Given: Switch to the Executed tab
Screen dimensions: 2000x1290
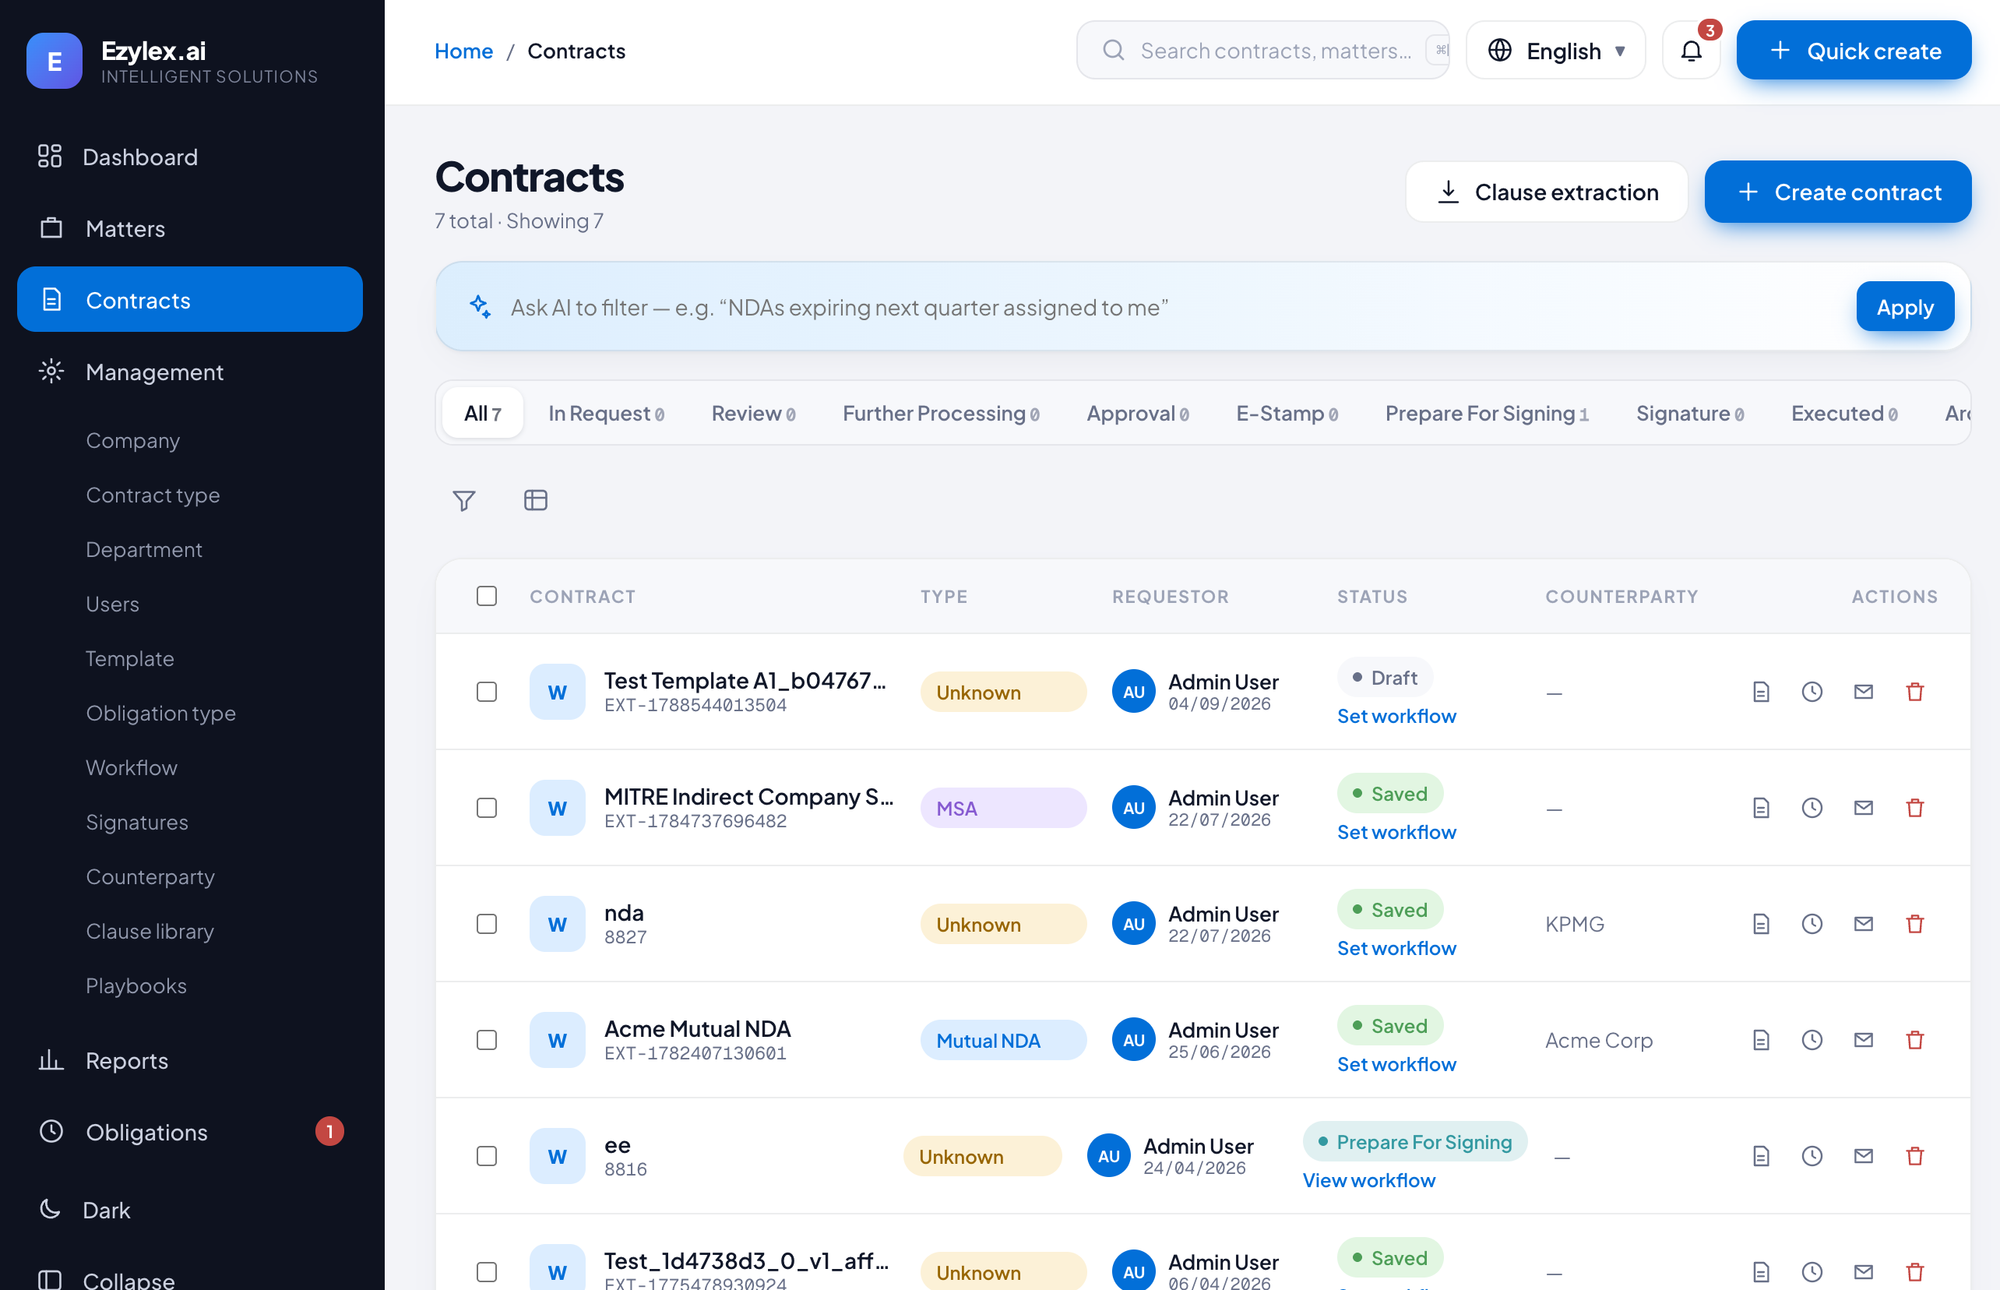Looking at the screenshot, I should click(1844, 413).
